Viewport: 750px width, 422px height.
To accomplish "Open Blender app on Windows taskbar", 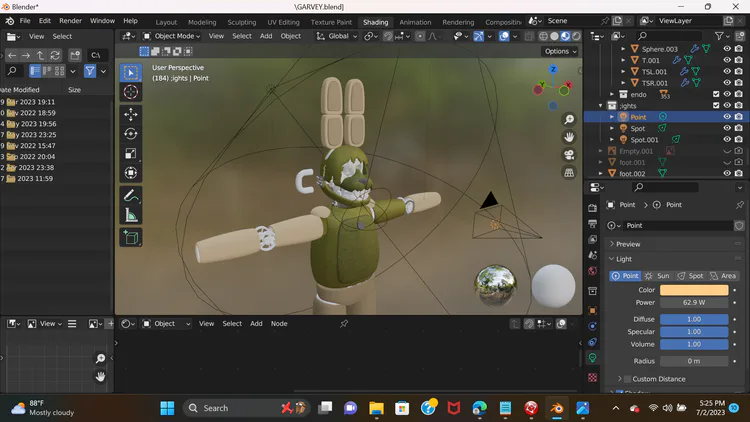I will tap(556, 408).
